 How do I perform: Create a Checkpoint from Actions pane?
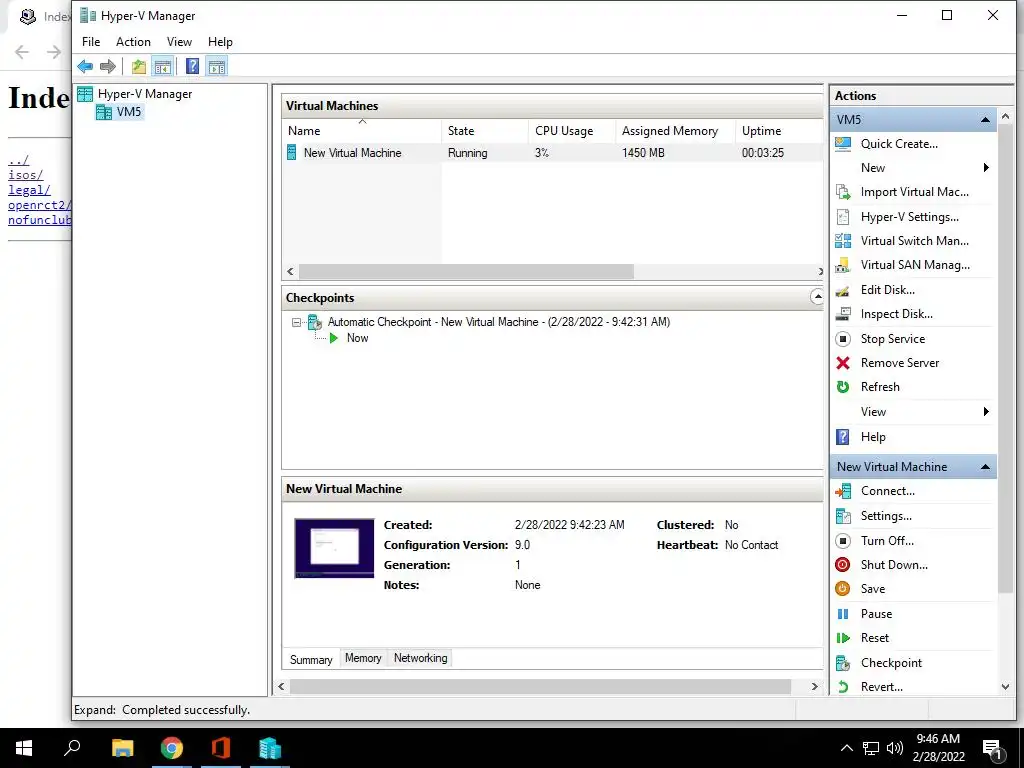(891, 662)
